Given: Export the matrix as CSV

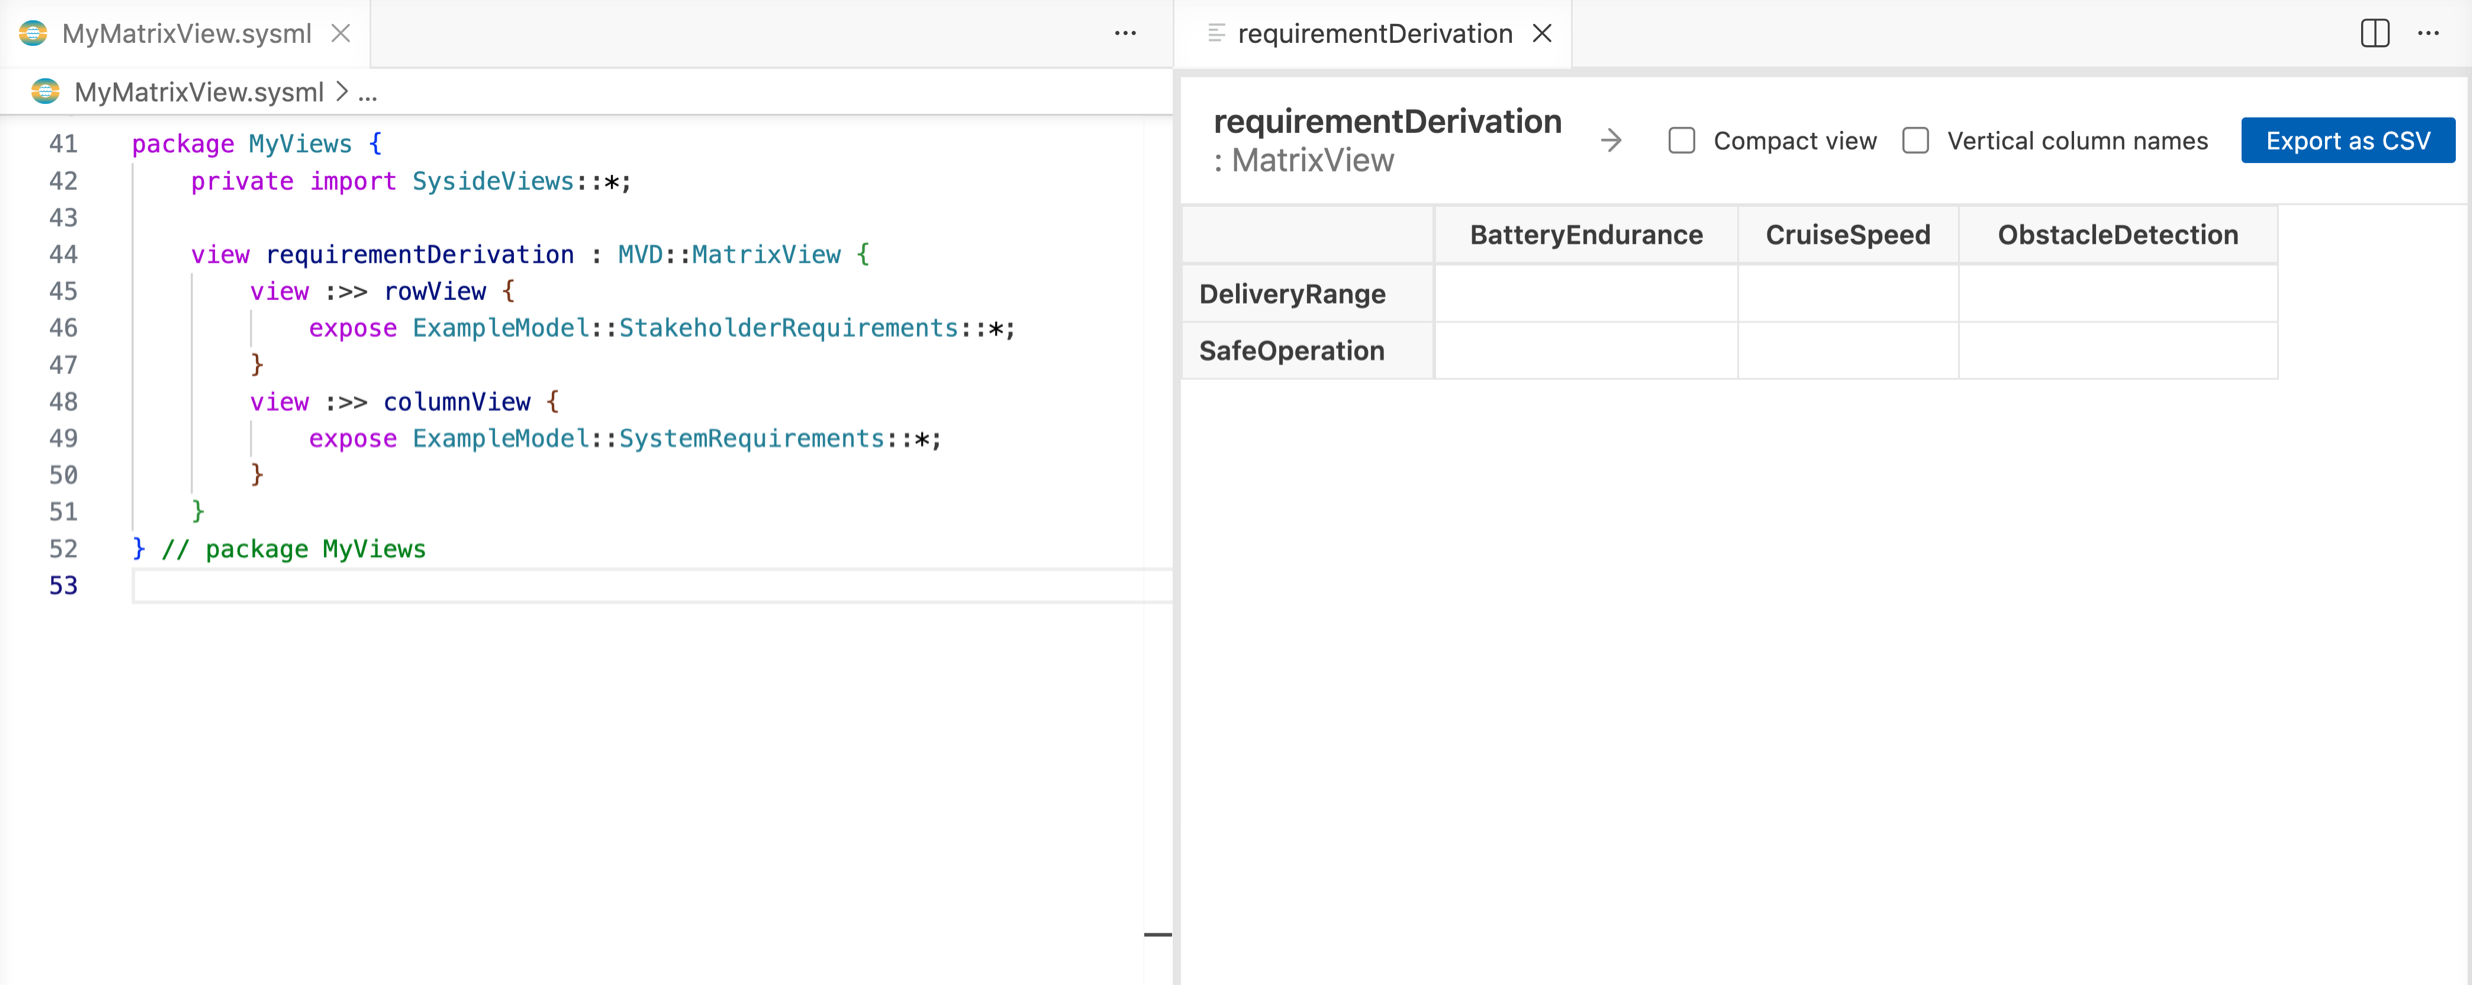Looking at the screenshot, I should click(x=2348, y=141).
